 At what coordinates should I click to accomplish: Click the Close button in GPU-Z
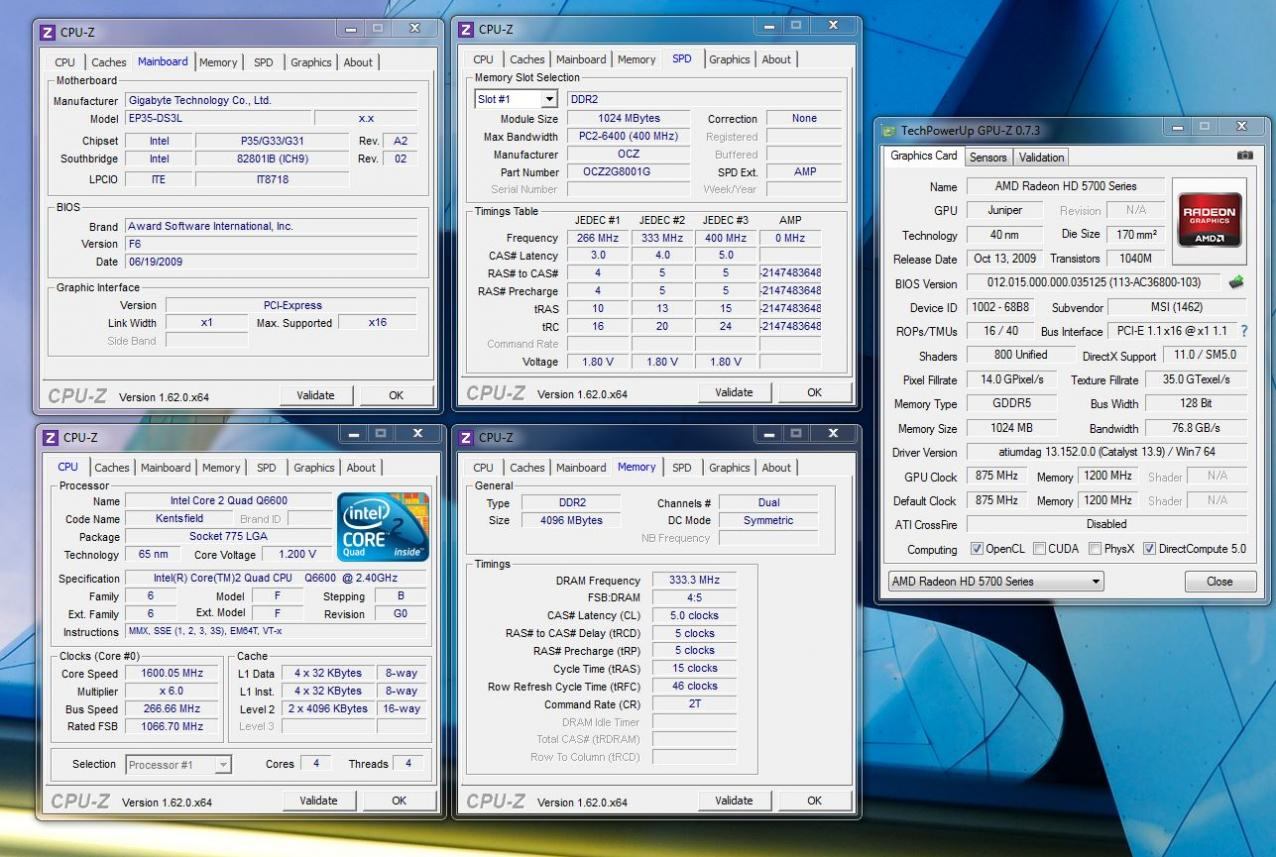(x=1219, y=581)
